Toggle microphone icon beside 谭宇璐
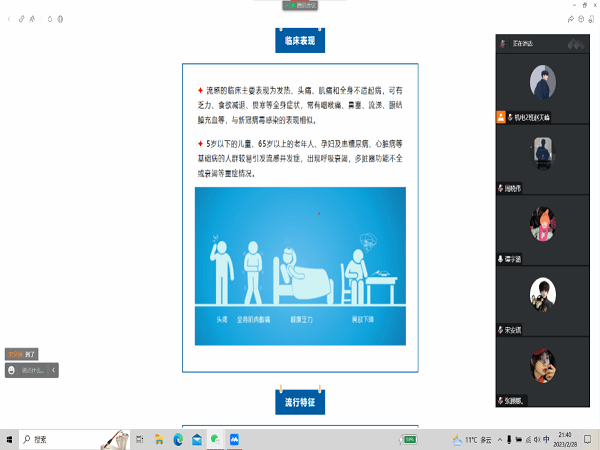Image resolution: width=600 pixels, height=450 pixels. 500,259
